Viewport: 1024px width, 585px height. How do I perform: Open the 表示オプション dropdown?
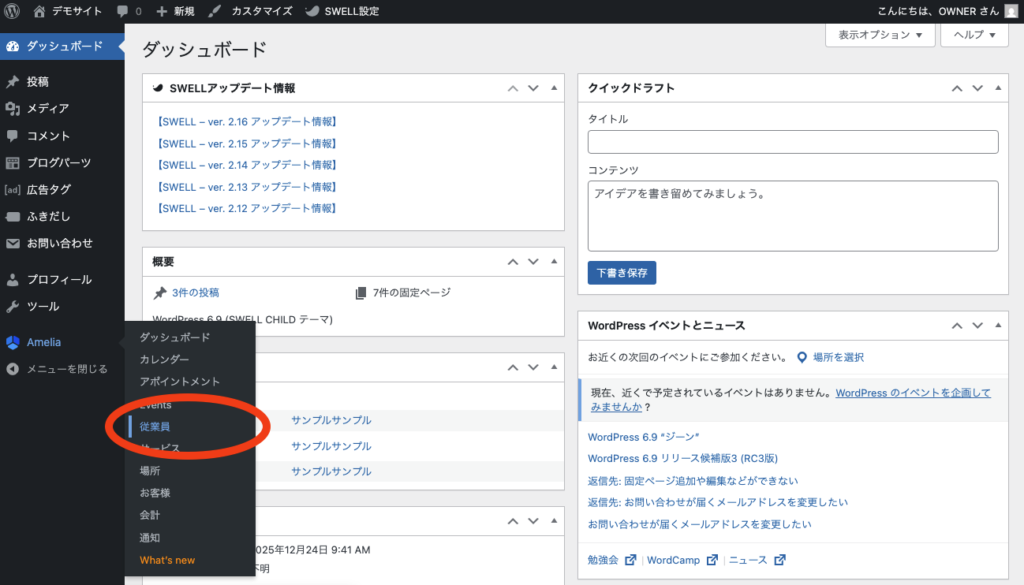click(880, 34)
